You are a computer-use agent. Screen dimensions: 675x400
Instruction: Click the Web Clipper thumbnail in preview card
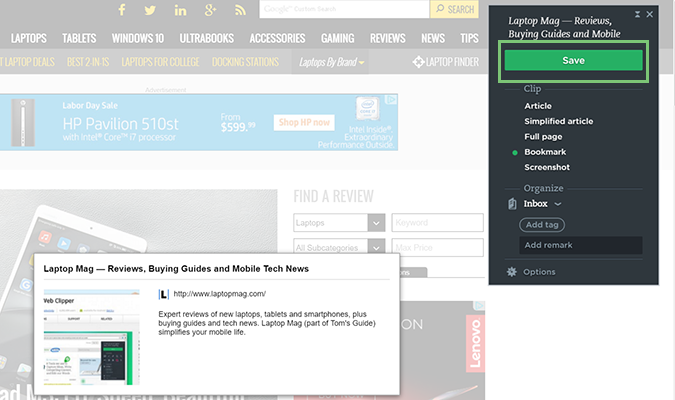click(x=92, y=337)
